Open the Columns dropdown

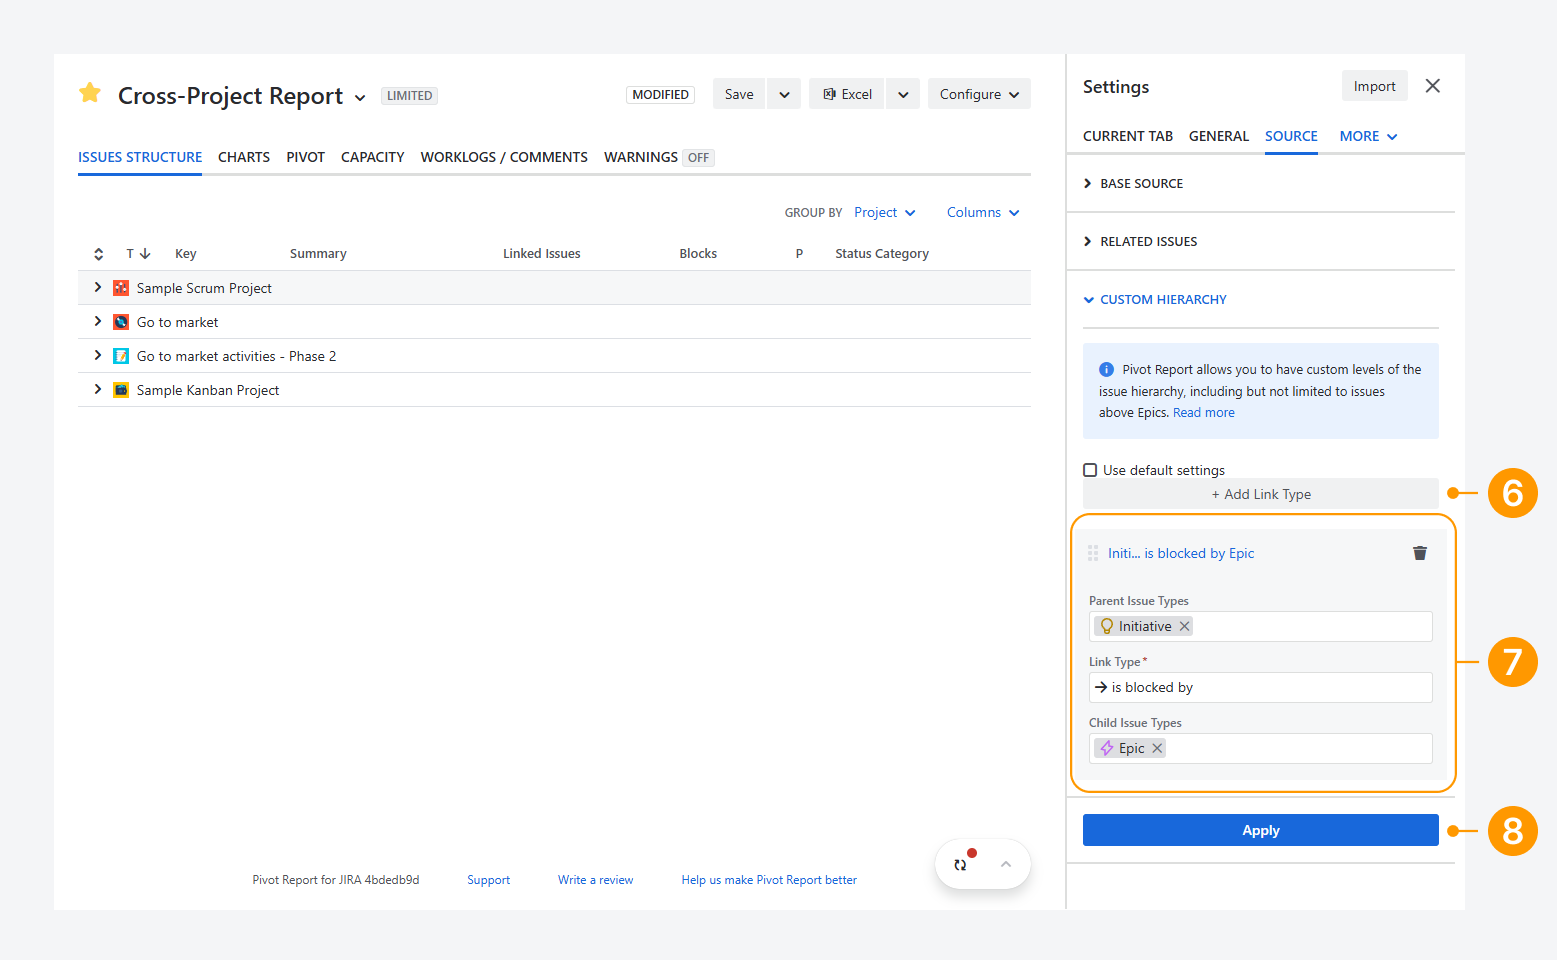tap(983, 213)
